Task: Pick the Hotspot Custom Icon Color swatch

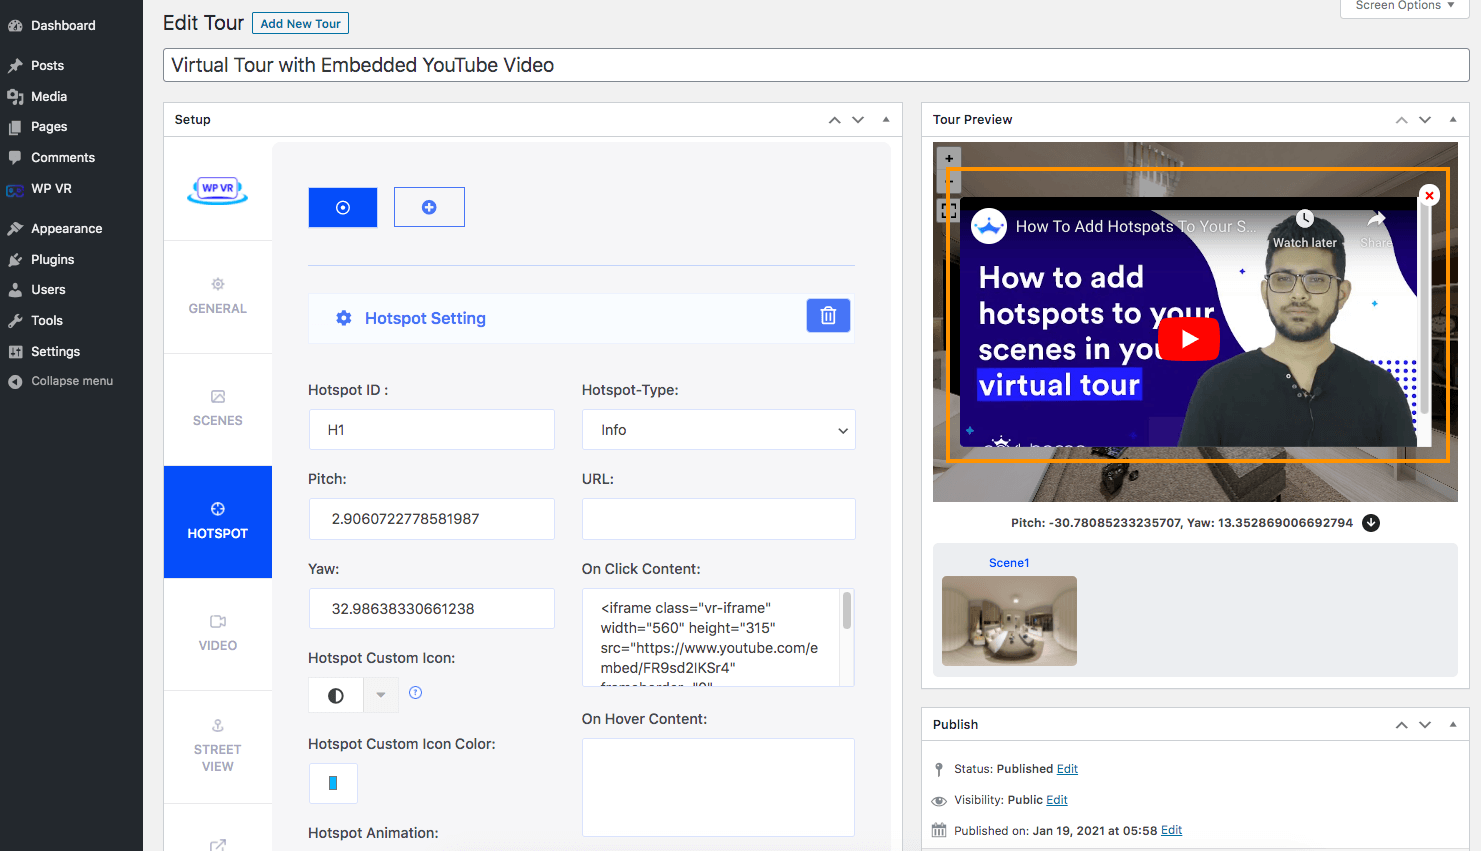Action: tap(333, 783)
